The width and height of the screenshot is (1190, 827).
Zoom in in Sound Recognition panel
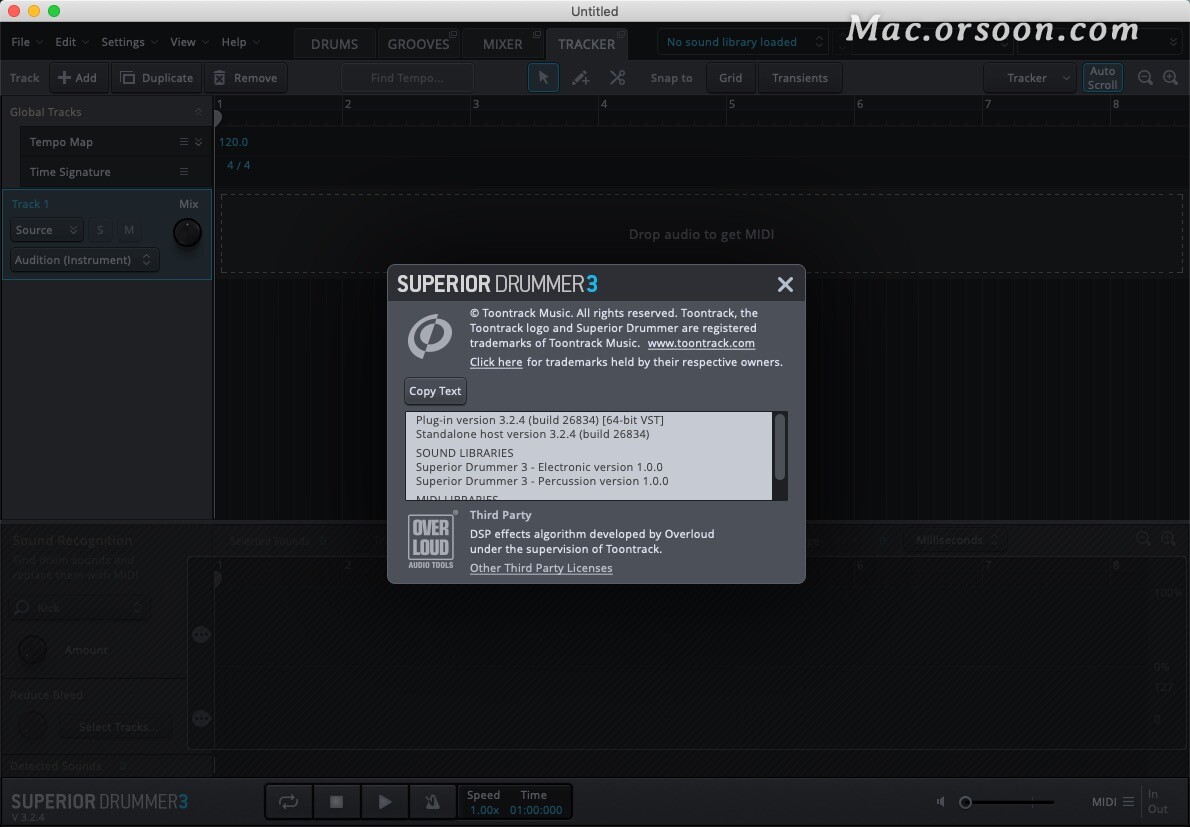click(x=1168, y=539)
